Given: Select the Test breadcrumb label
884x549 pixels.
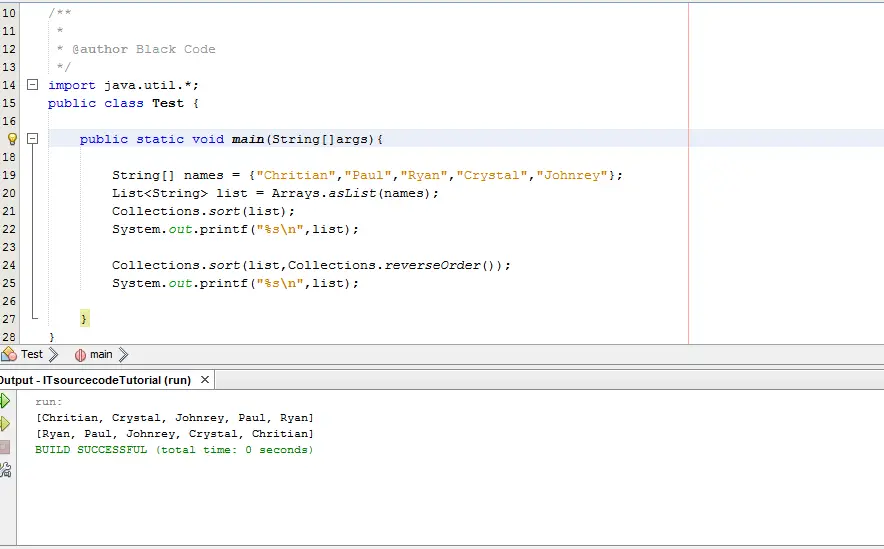Looking at the screenshot, I should click(32, 355).
